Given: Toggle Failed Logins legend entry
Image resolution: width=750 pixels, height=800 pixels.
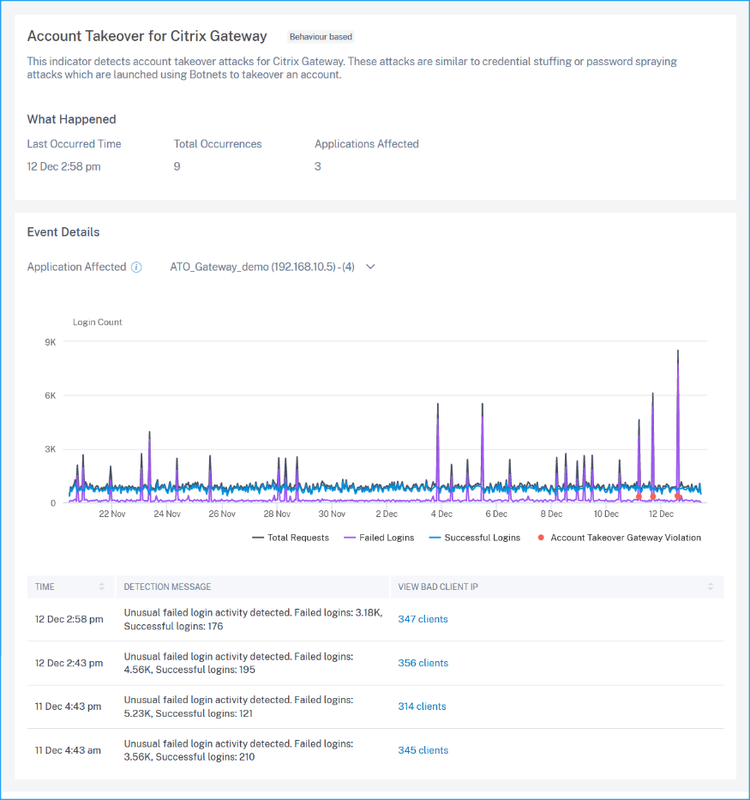Looking at the screenshot, I should coord(379,538).
